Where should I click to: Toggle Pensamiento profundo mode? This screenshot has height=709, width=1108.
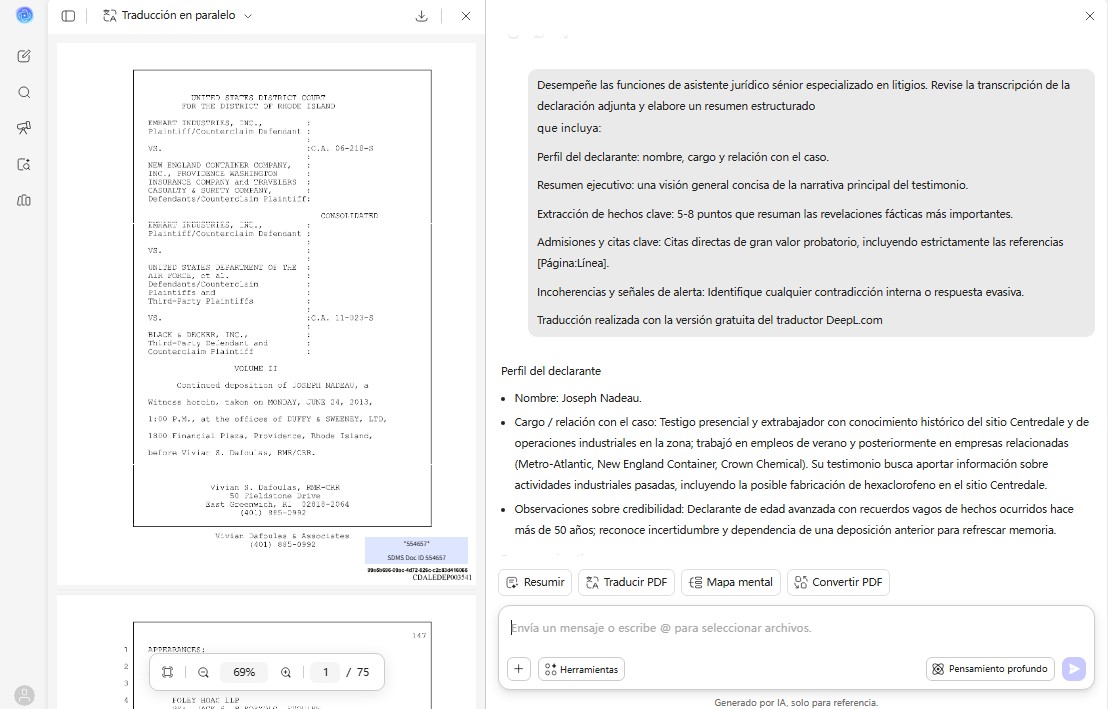[990, 669]
